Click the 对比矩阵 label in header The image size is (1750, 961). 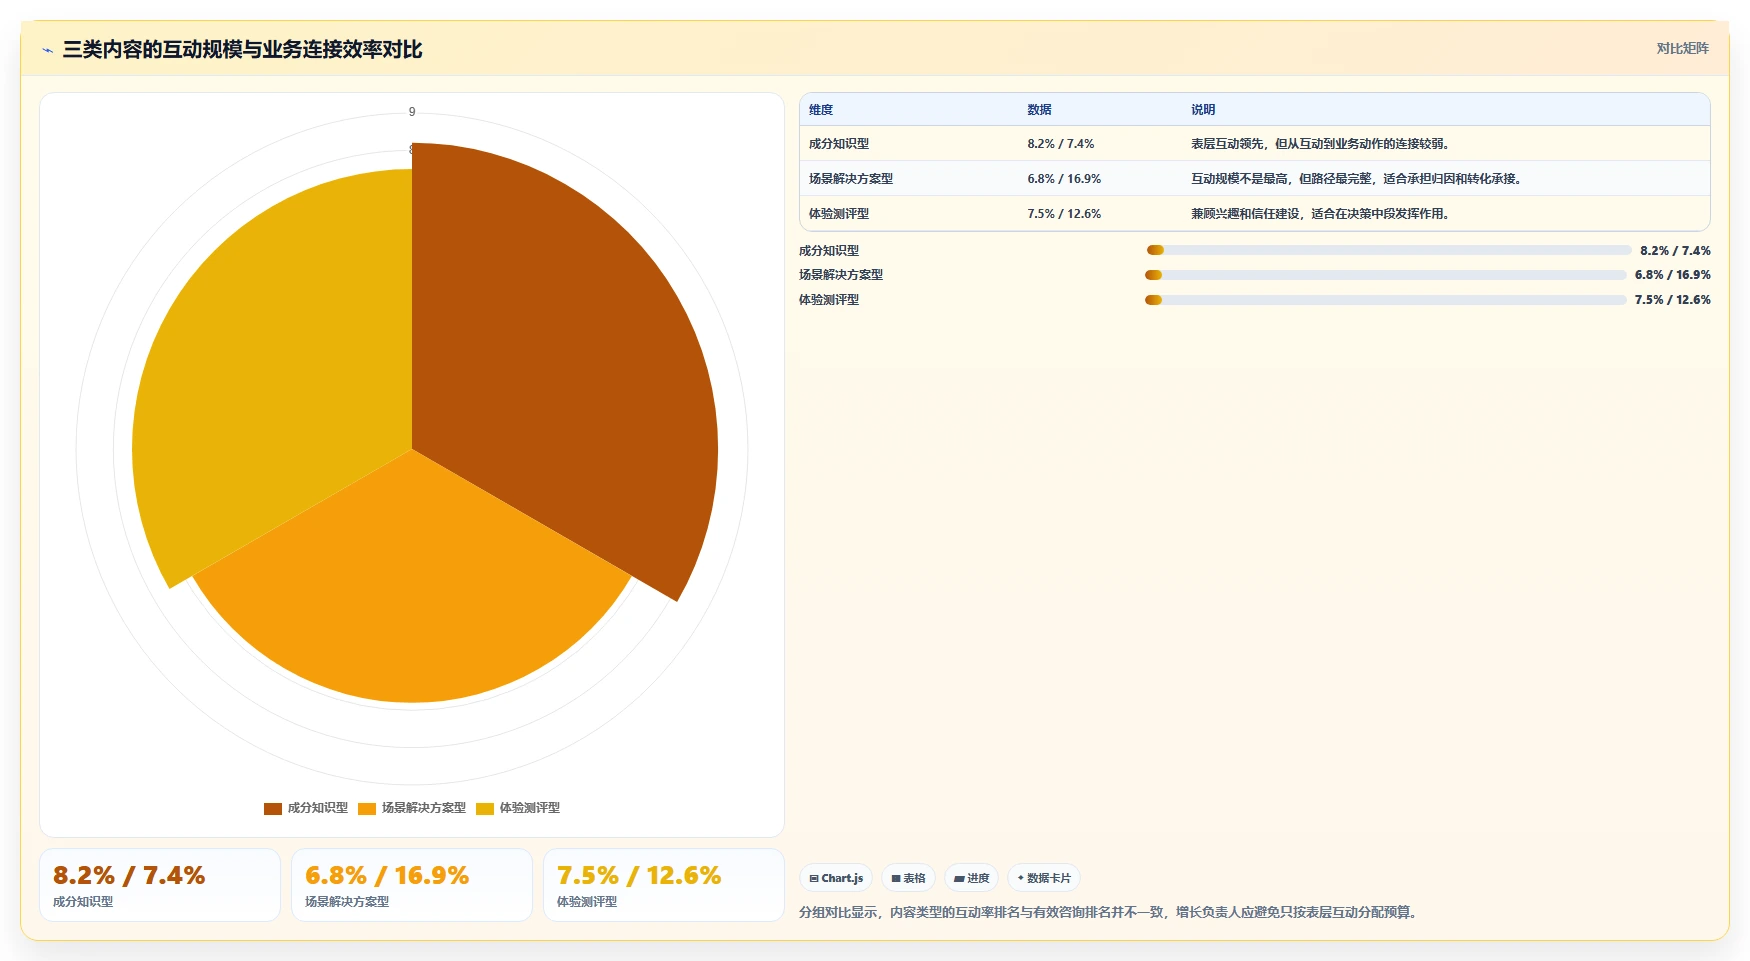(x=1682, y=48)
